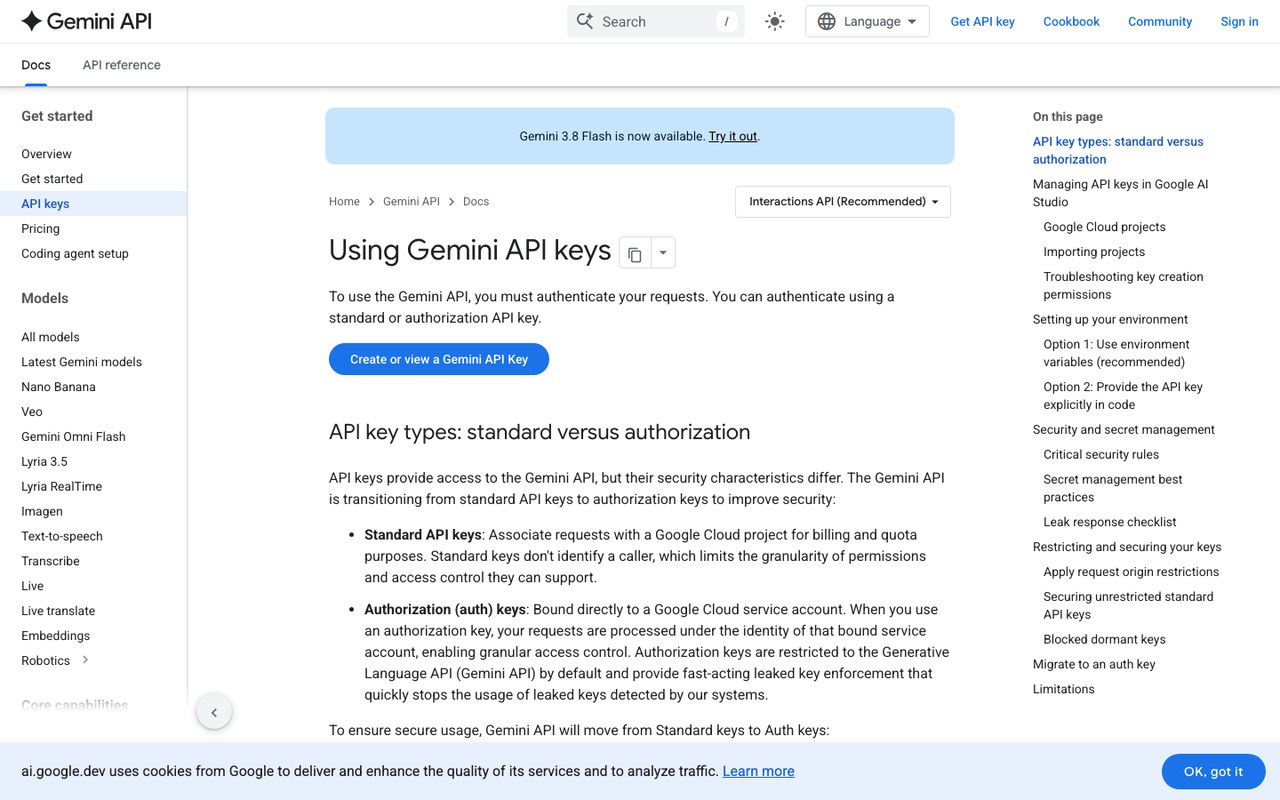Open Transcribe in sidebar
The height and width of the screenshot is (800, 1280).
pos(50,561)
